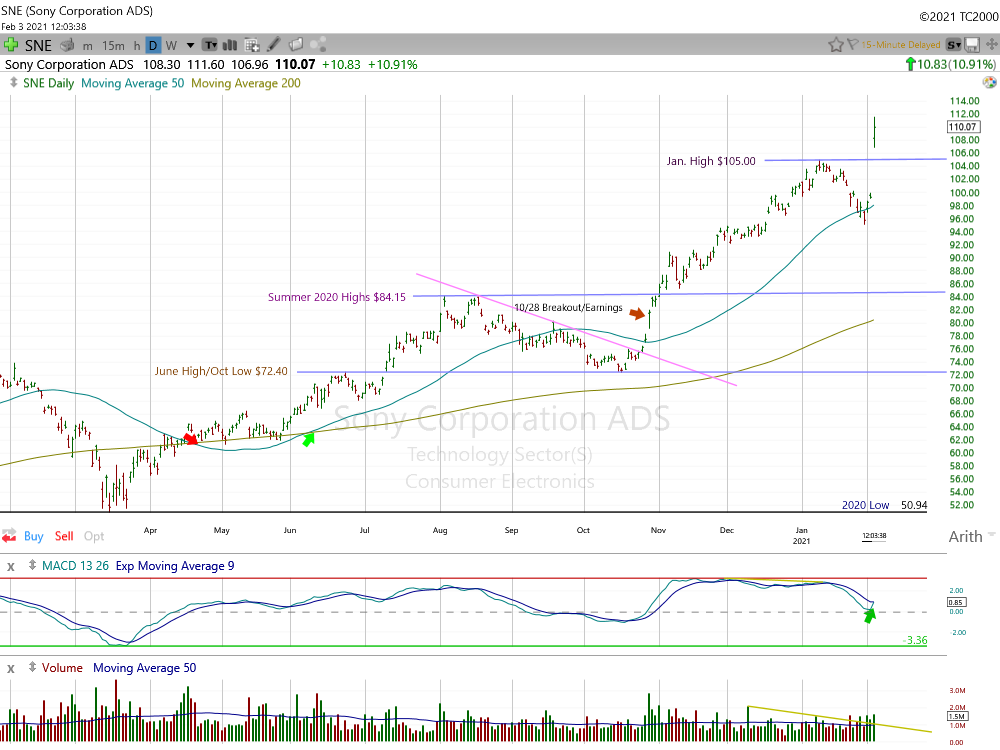
Task: Click the Buy button
Action: coord(33,536)
